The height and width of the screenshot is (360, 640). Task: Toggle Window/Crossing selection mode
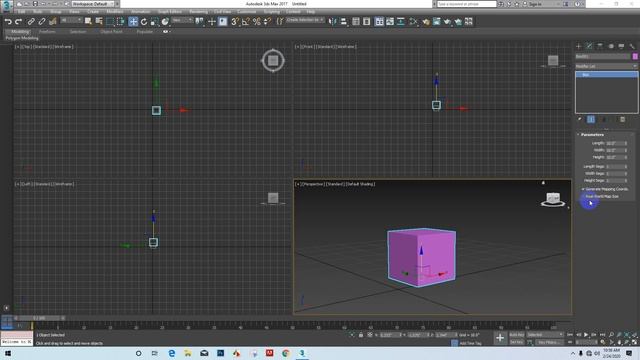(x=121, y=22)
